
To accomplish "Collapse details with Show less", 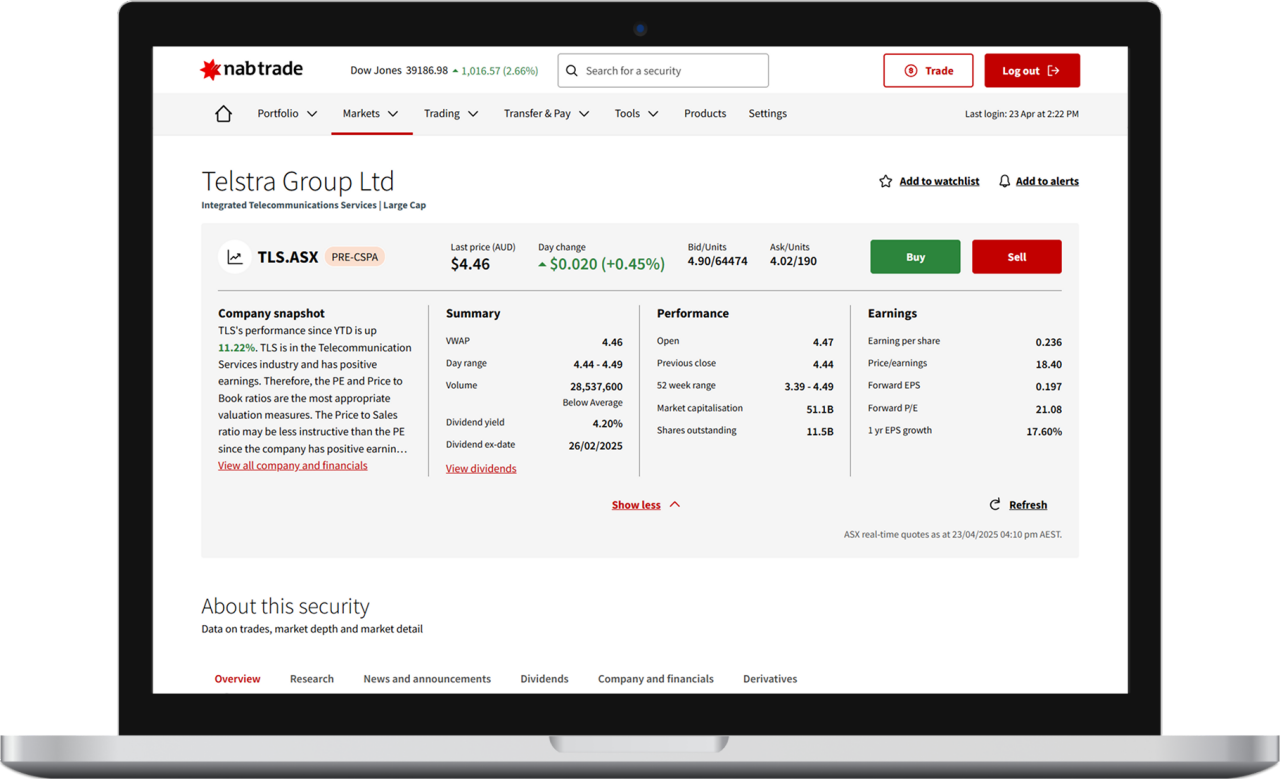I will pyautogui.click(x=645, y=505).
